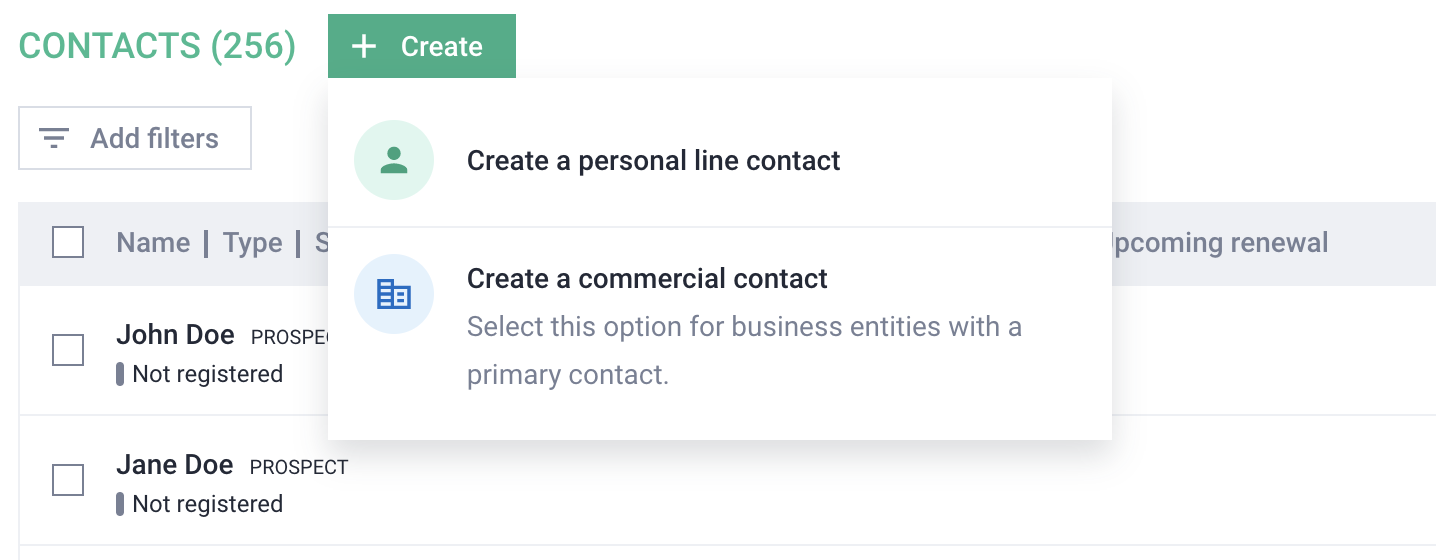Image resolution: width=1436 pixels, height=560 pixels.
Task: Tick the checkbox for Jane Doe
Action: click(x=68, y=480)
